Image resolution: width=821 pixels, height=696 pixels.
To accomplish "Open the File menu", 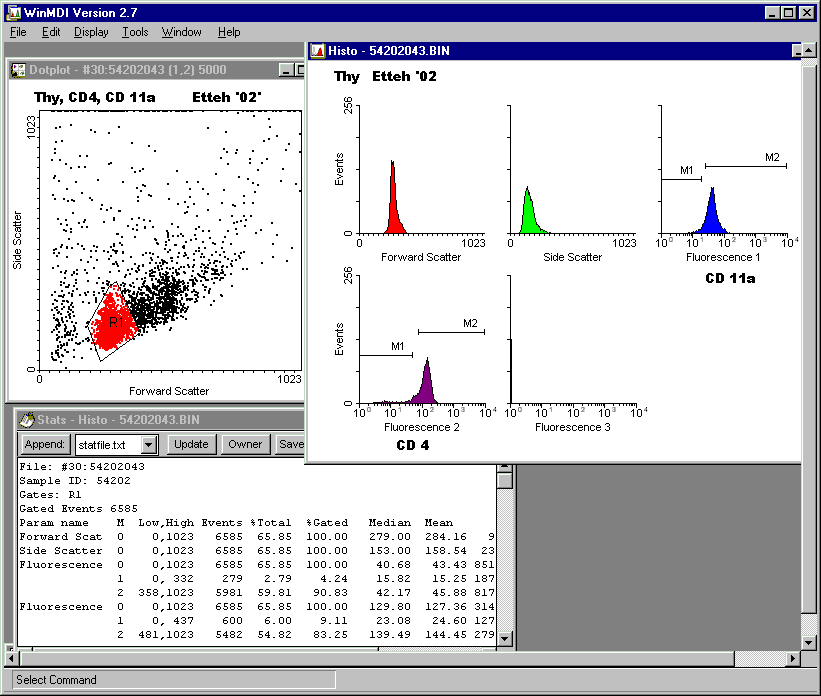I will [18, 32].
